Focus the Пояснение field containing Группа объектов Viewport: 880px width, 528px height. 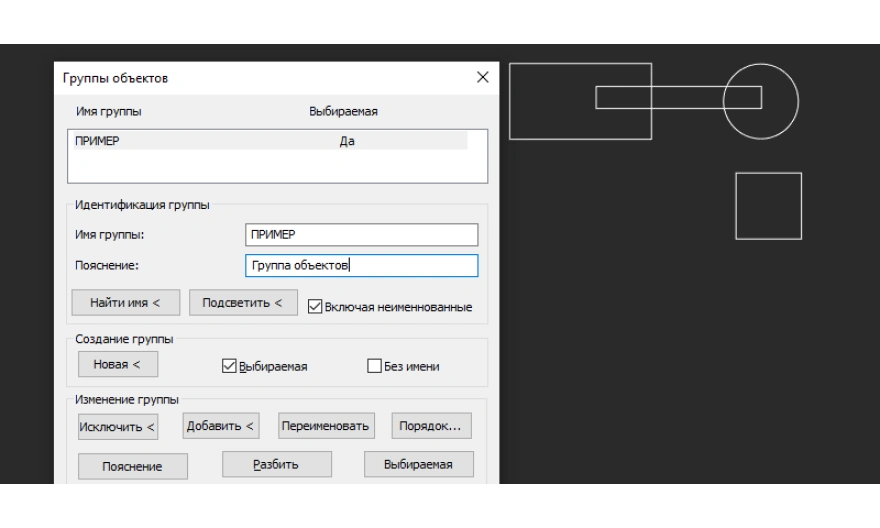(361, 266)
